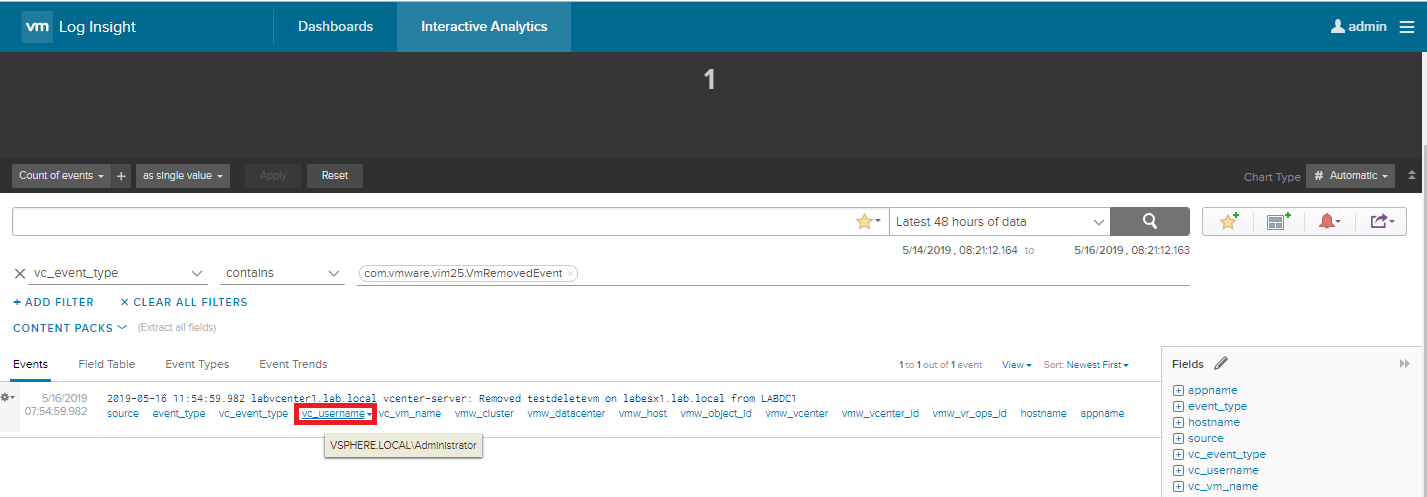Click the appname field link in event row
This screenshot has height=497, width=1427.
pyautogui.click(x=1102, y=413)
